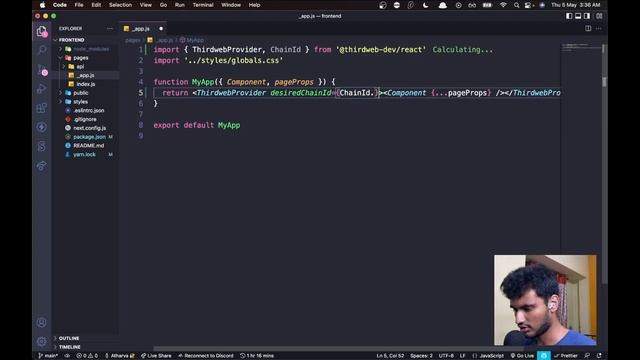Viewport: 640px width, 360px height.
Task: Open Source Control view in activity bar
Action: 42,69
